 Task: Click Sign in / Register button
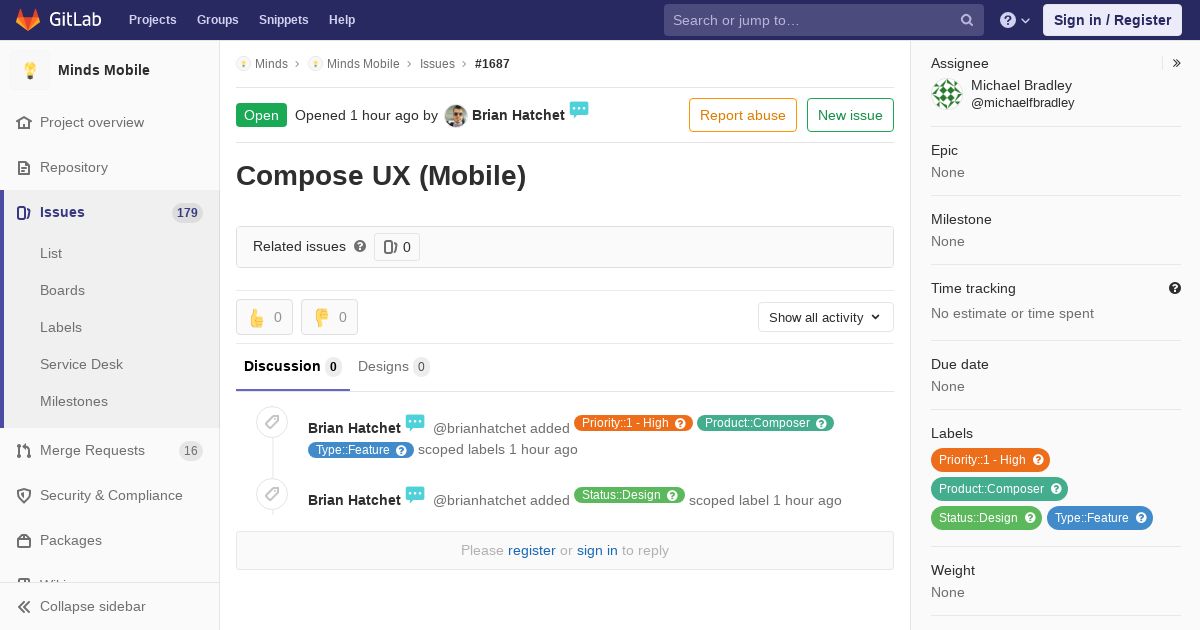point(1112,20)
